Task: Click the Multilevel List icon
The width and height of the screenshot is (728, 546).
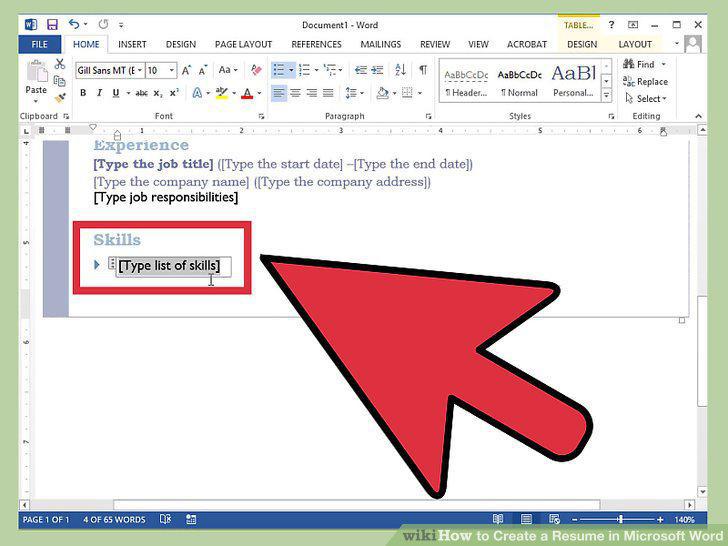Action: [x=330, y=70]
